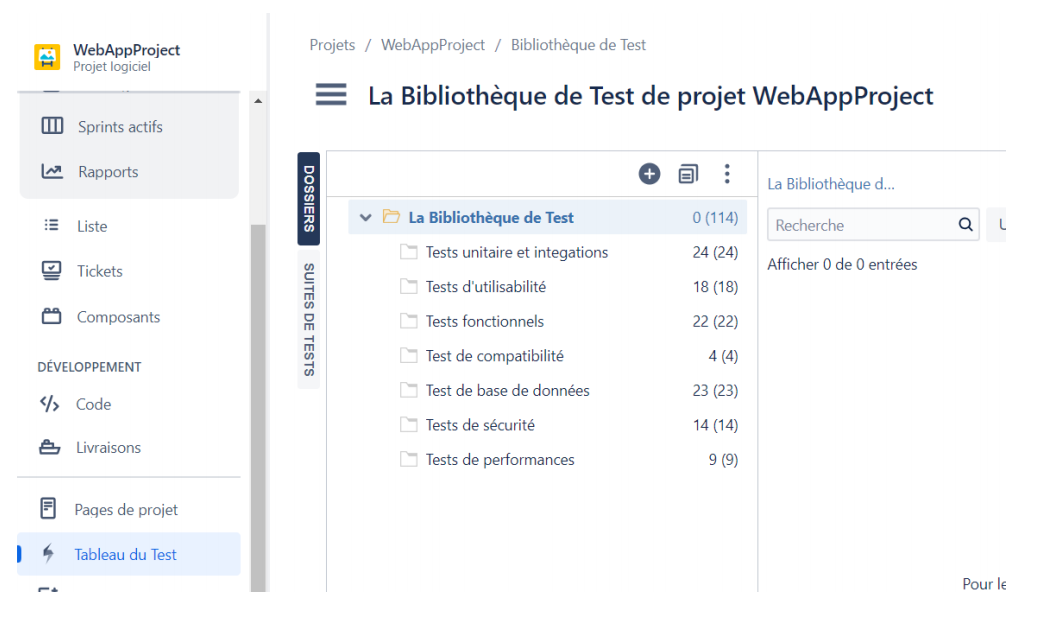Select Tests fonctionnels folder
The image size is (1059, 625).
tap(484, 321)
